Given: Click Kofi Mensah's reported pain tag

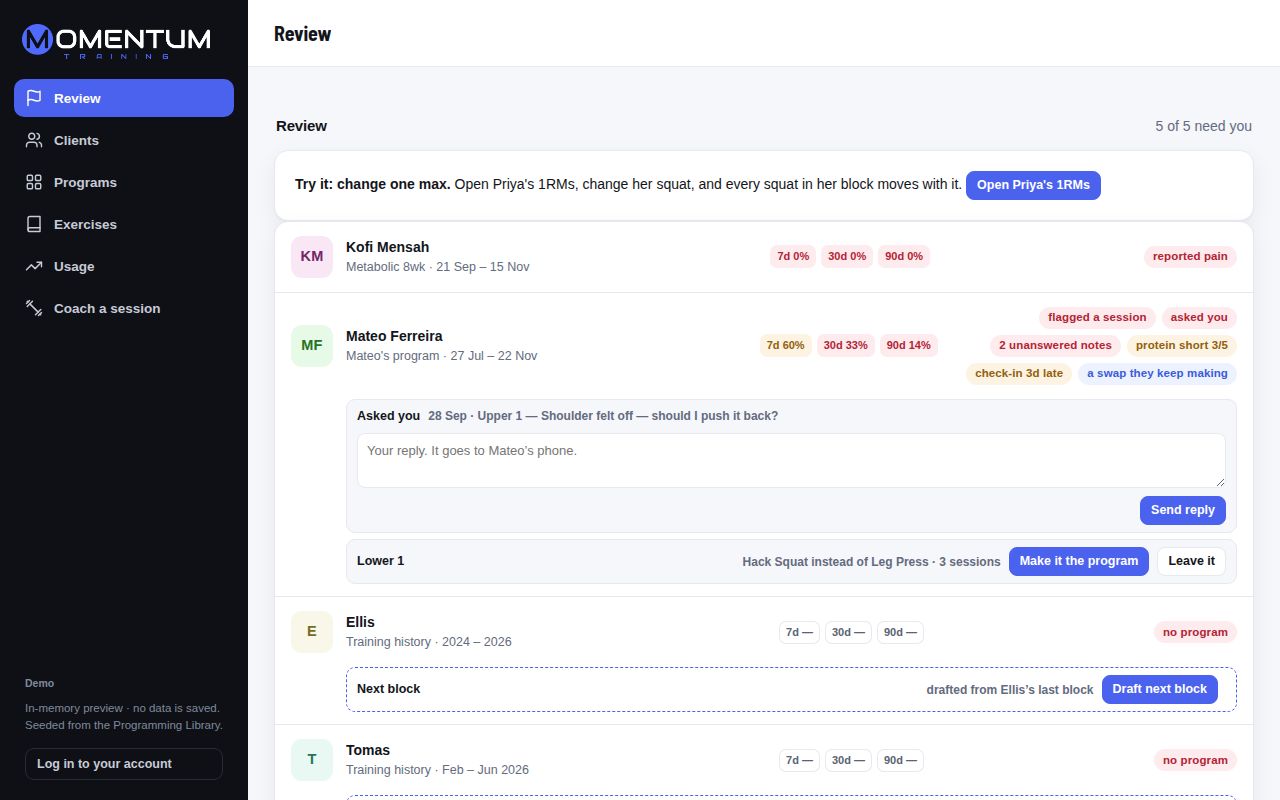Looking at the screenshot, I should pyautogui.click(x=1190, y=256).
